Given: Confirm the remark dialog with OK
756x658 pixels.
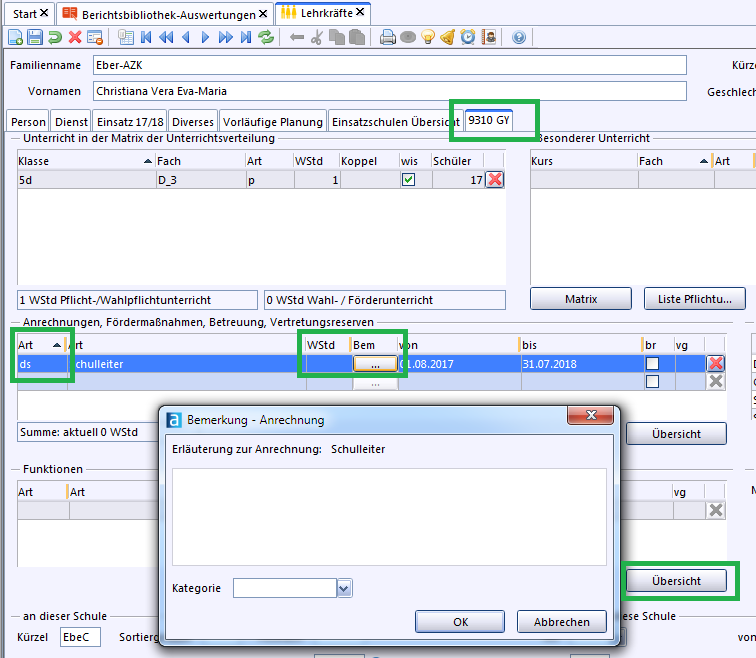Looking at the screenshot, I should 460,621.
